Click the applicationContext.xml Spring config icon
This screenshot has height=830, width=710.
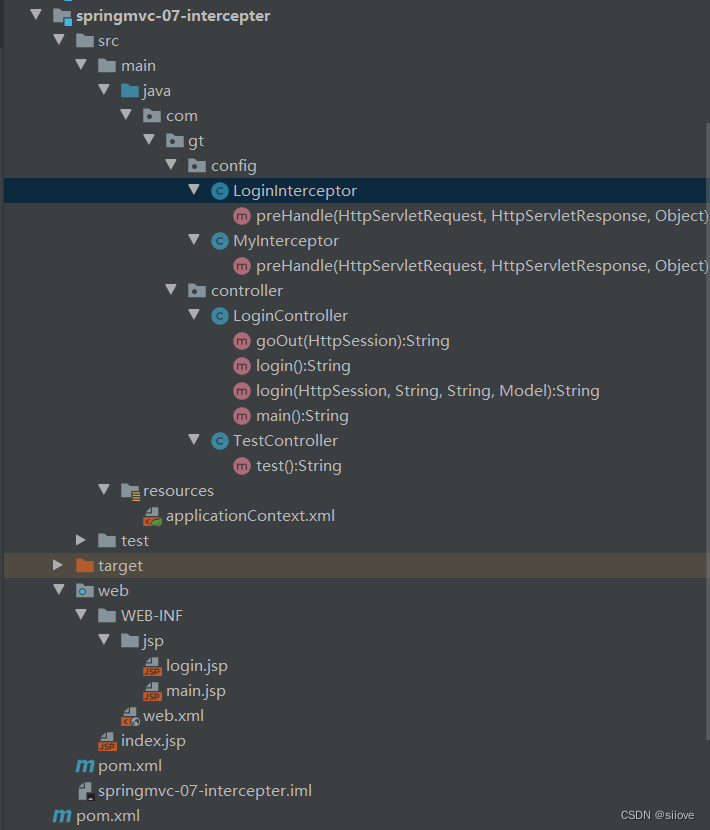(152, 516)
